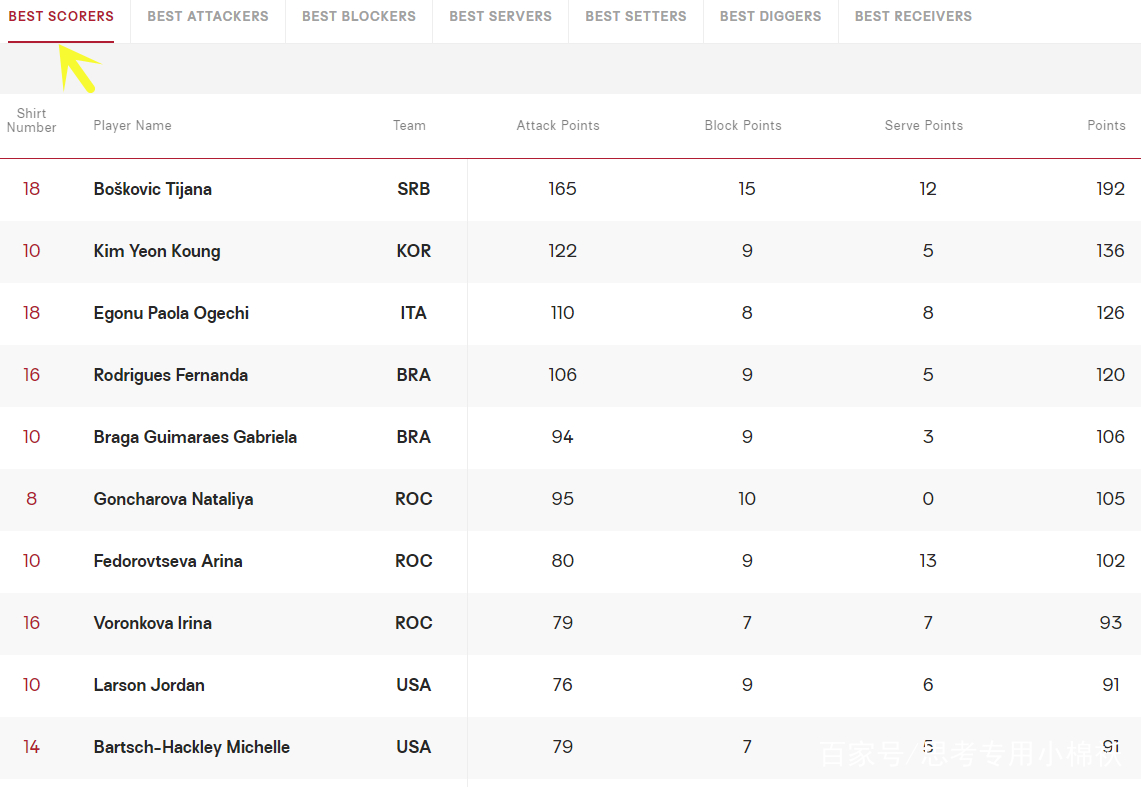
Task: Select Bartsch-Hackley Michelle's name
Action: 191,747
